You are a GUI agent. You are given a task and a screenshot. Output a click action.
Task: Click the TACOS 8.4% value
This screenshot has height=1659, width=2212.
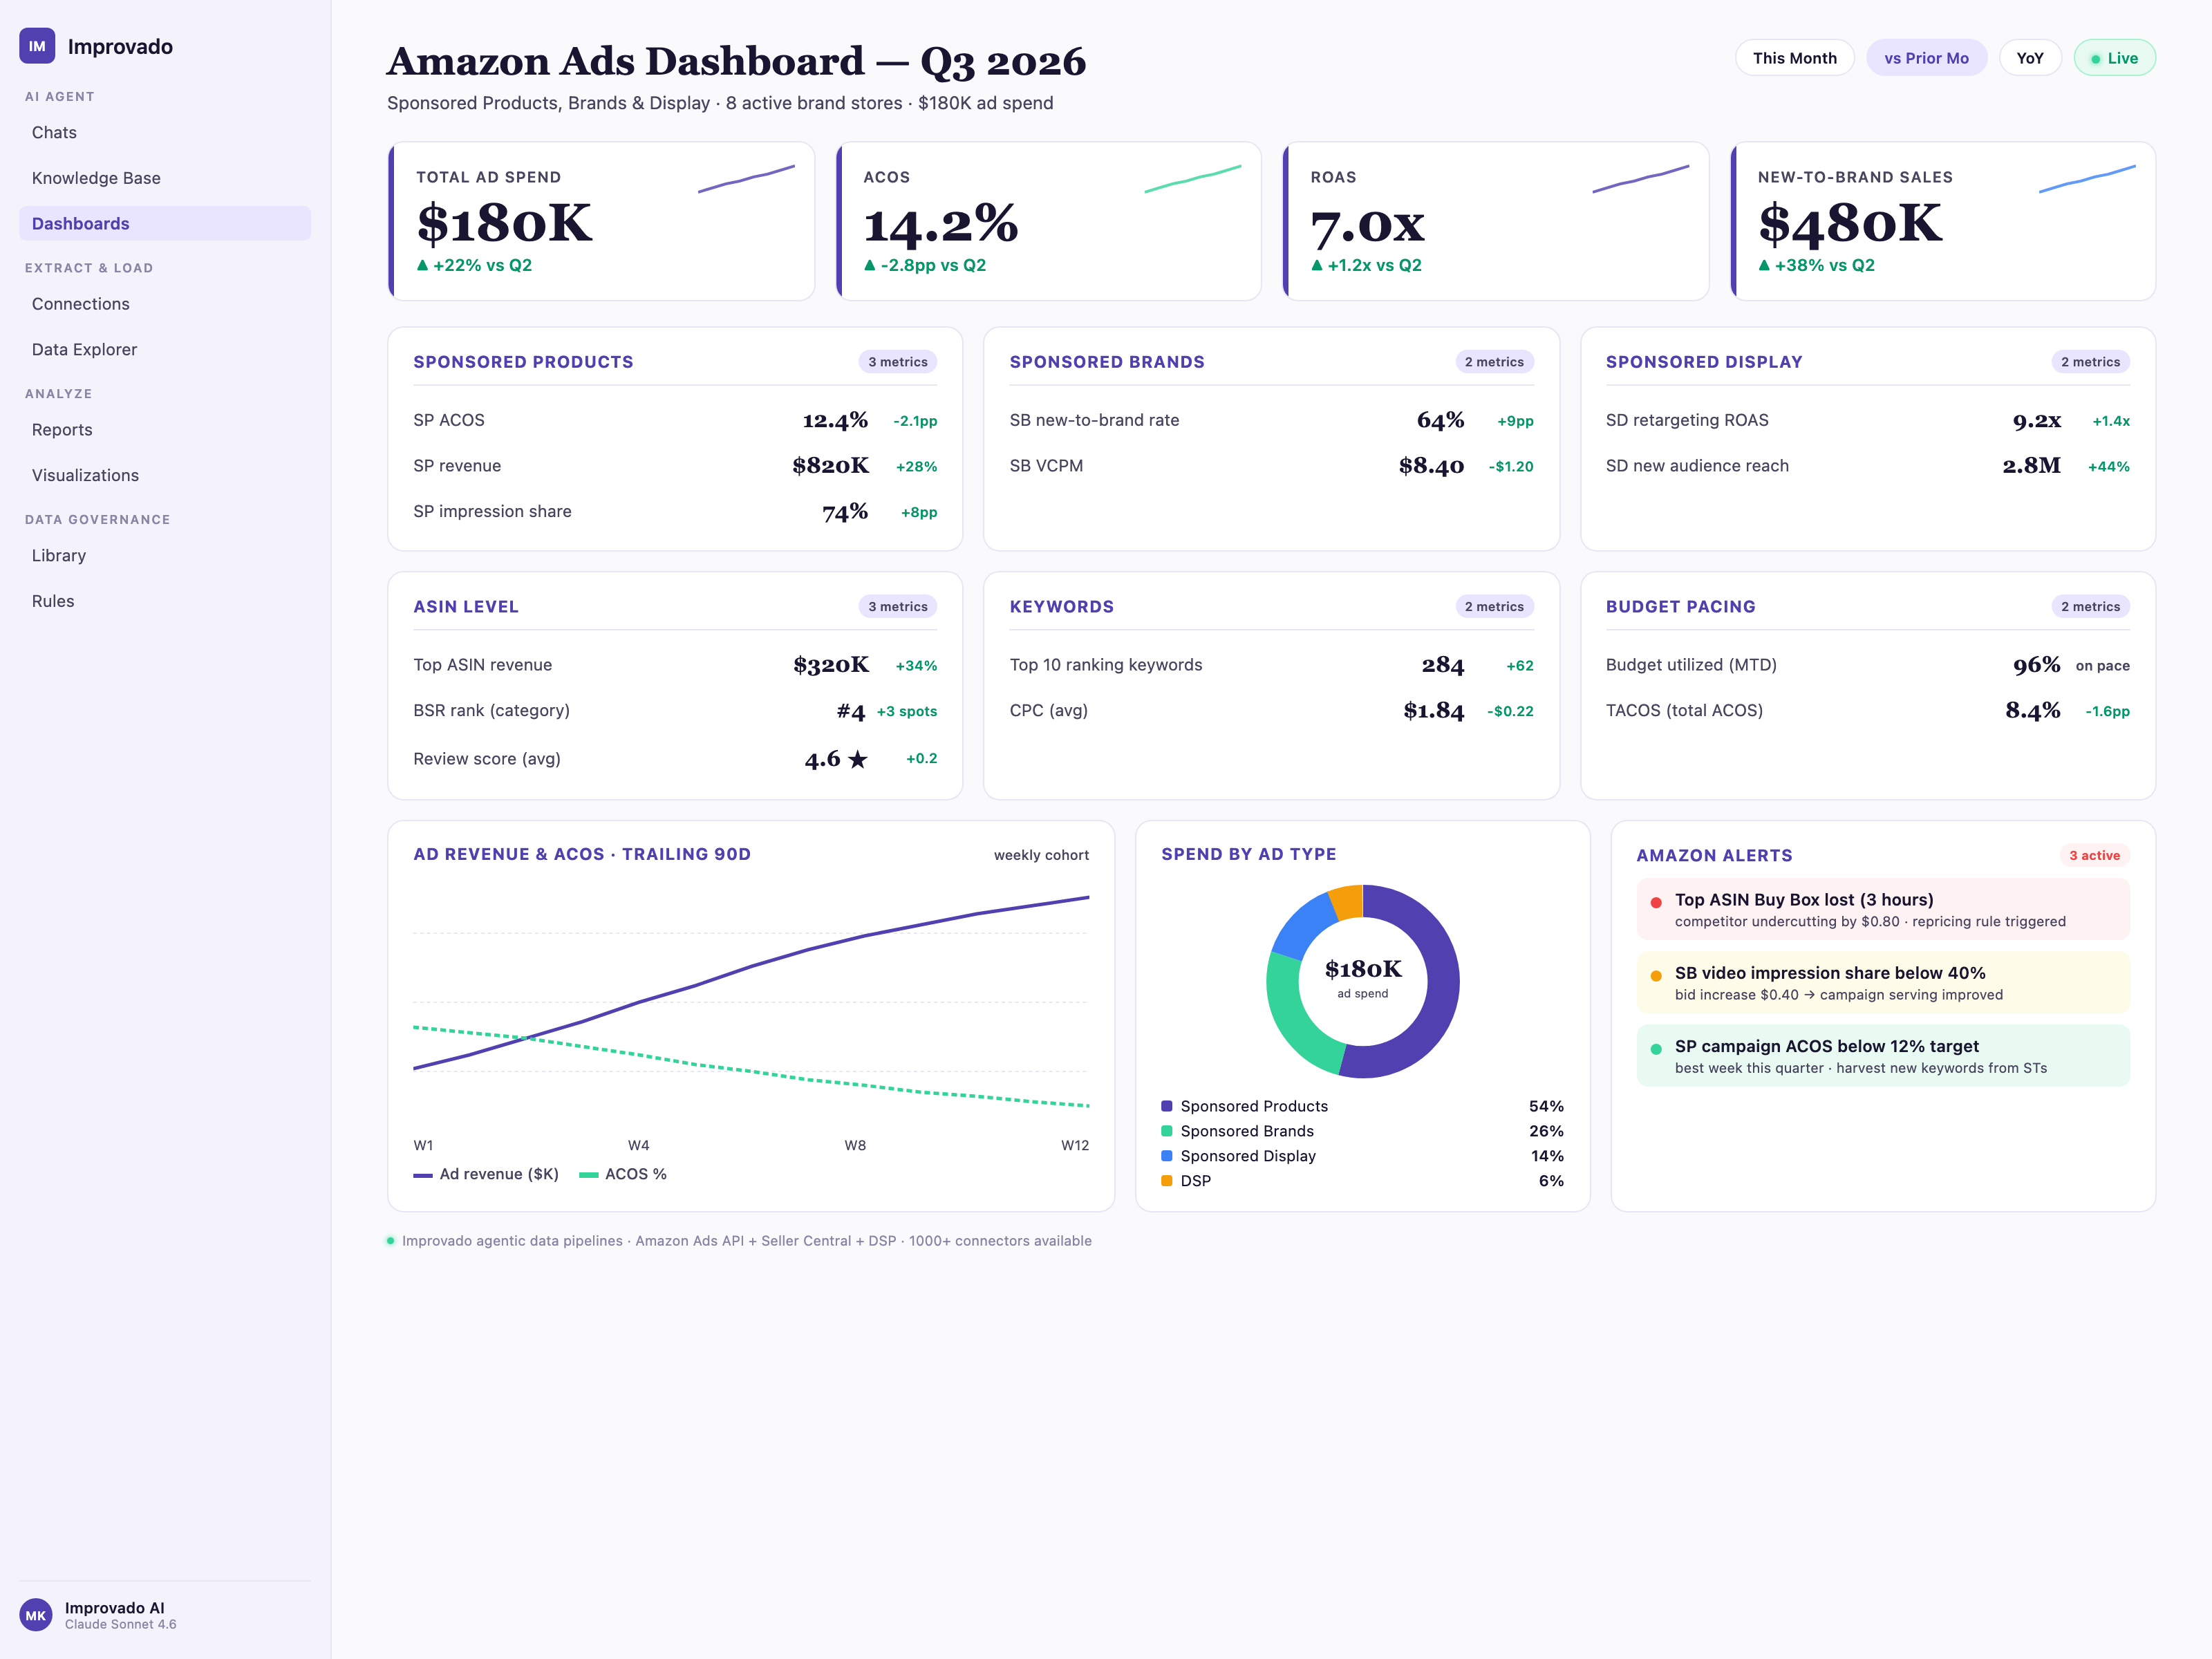[x=2032, y=711]
